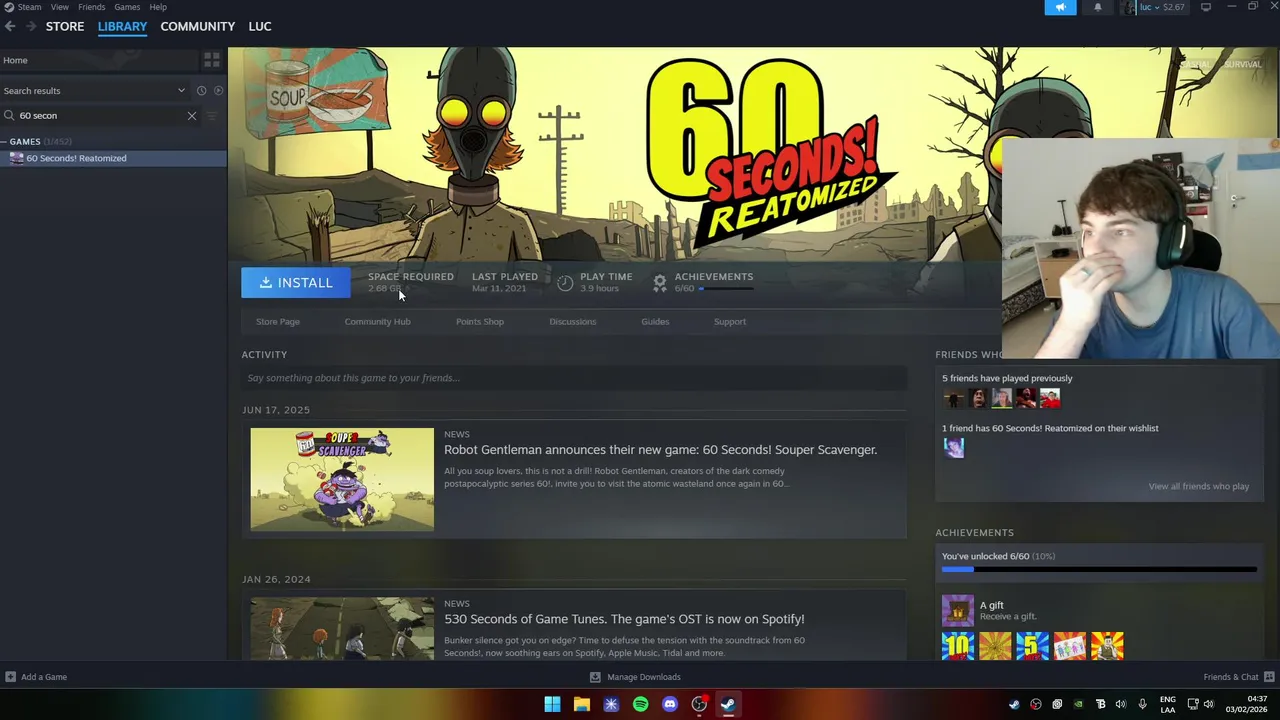The height and width of the screenshot is (720, 1280).
Task: Click the achievements progress bar
Action: (x=1099, y=570)
